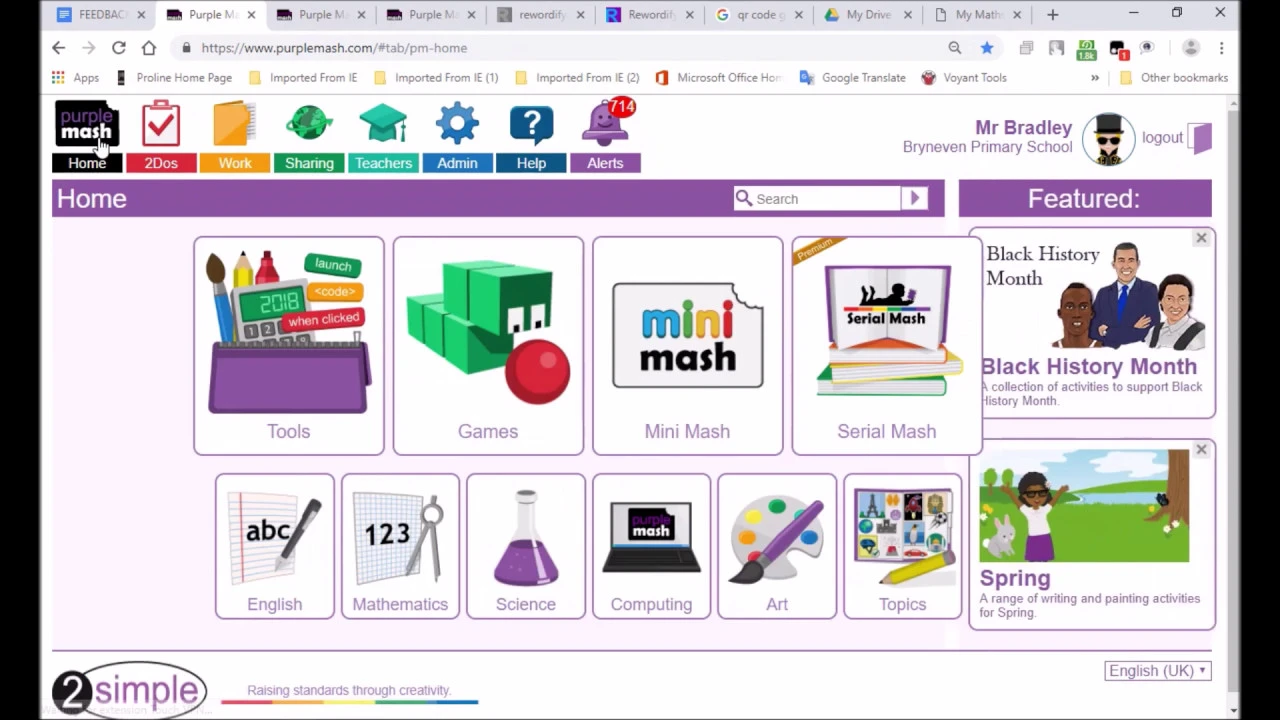Open the Voyant Tools bookmark

964,77
